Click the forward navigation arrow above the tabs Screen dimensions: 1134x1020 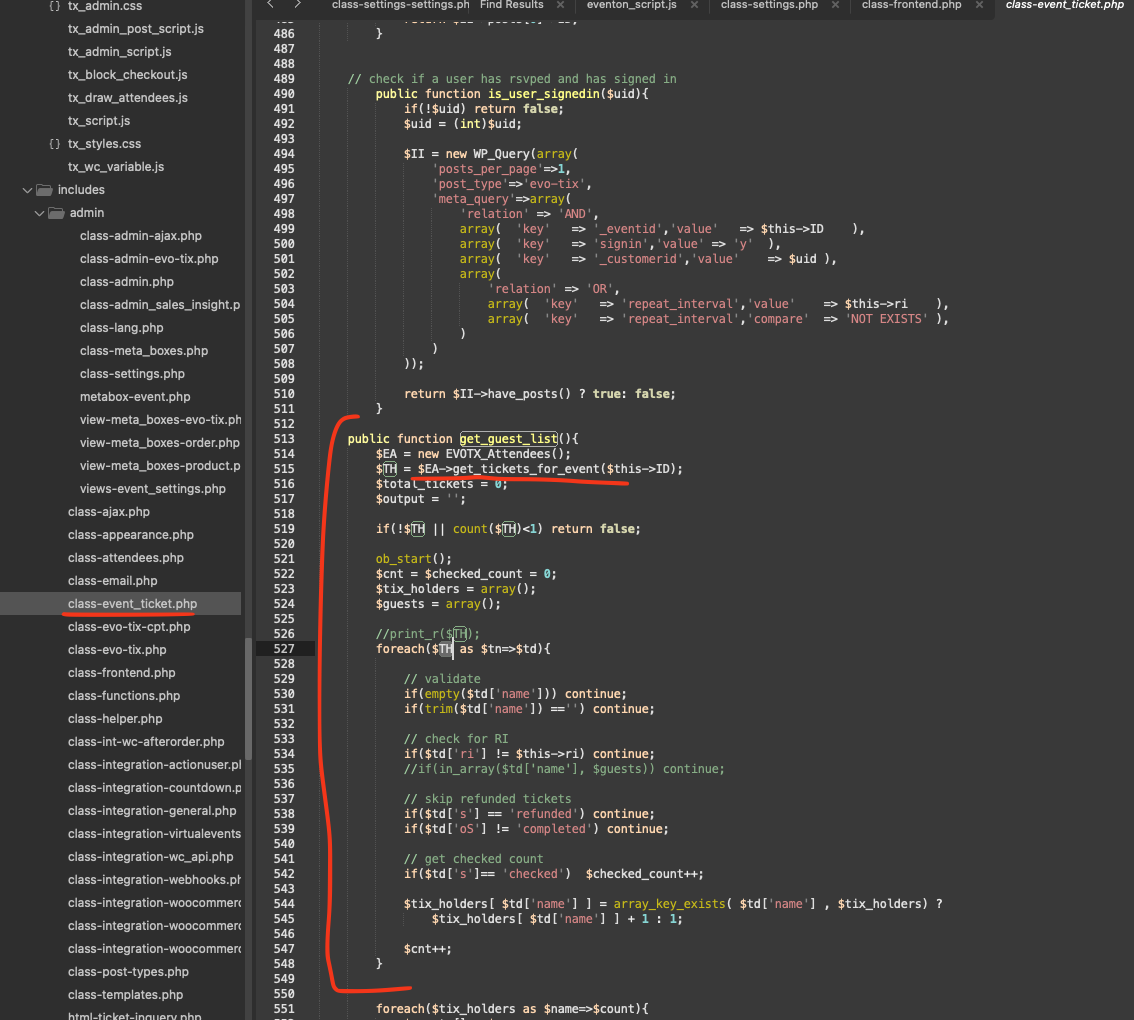(x=297, y=5)
